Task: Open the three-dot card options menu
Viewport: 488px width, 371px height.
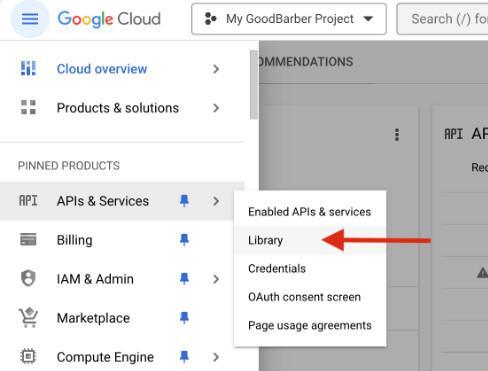Action: pyautogui.click(x=397, y=135)
